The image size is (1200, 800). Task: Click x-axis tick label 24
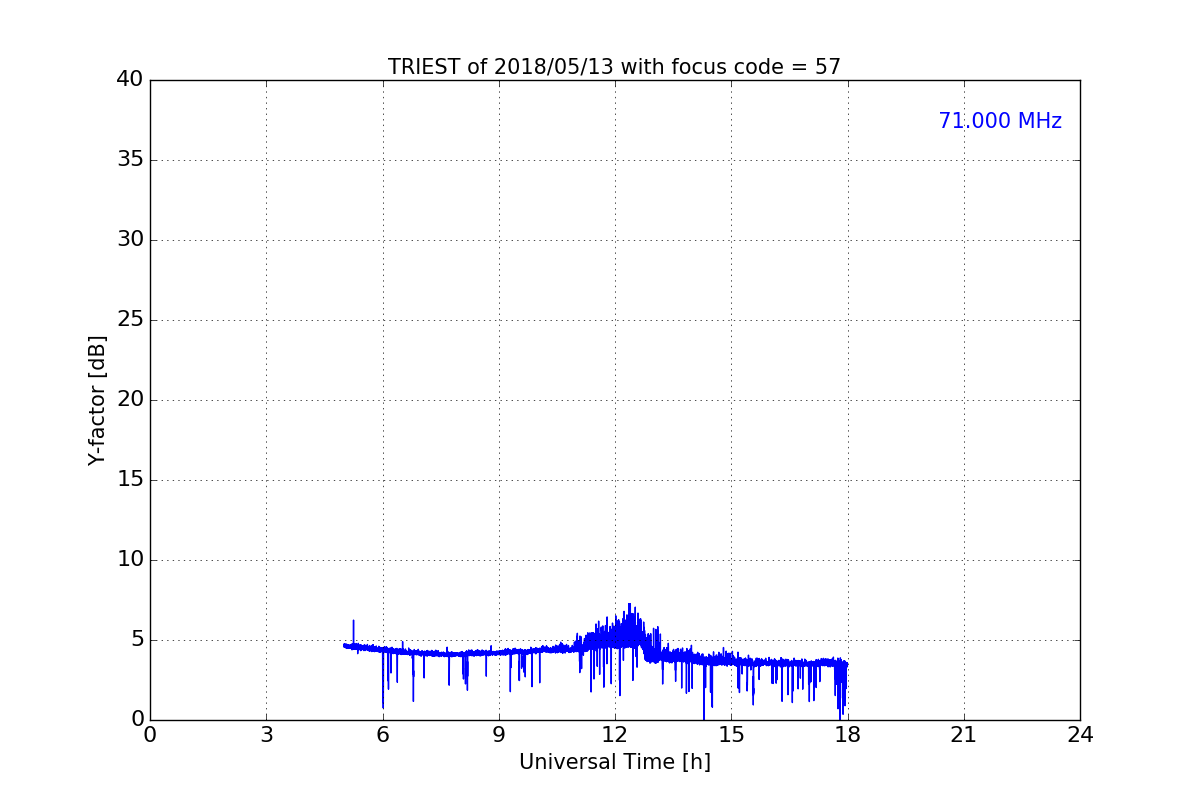point(1080,735)
